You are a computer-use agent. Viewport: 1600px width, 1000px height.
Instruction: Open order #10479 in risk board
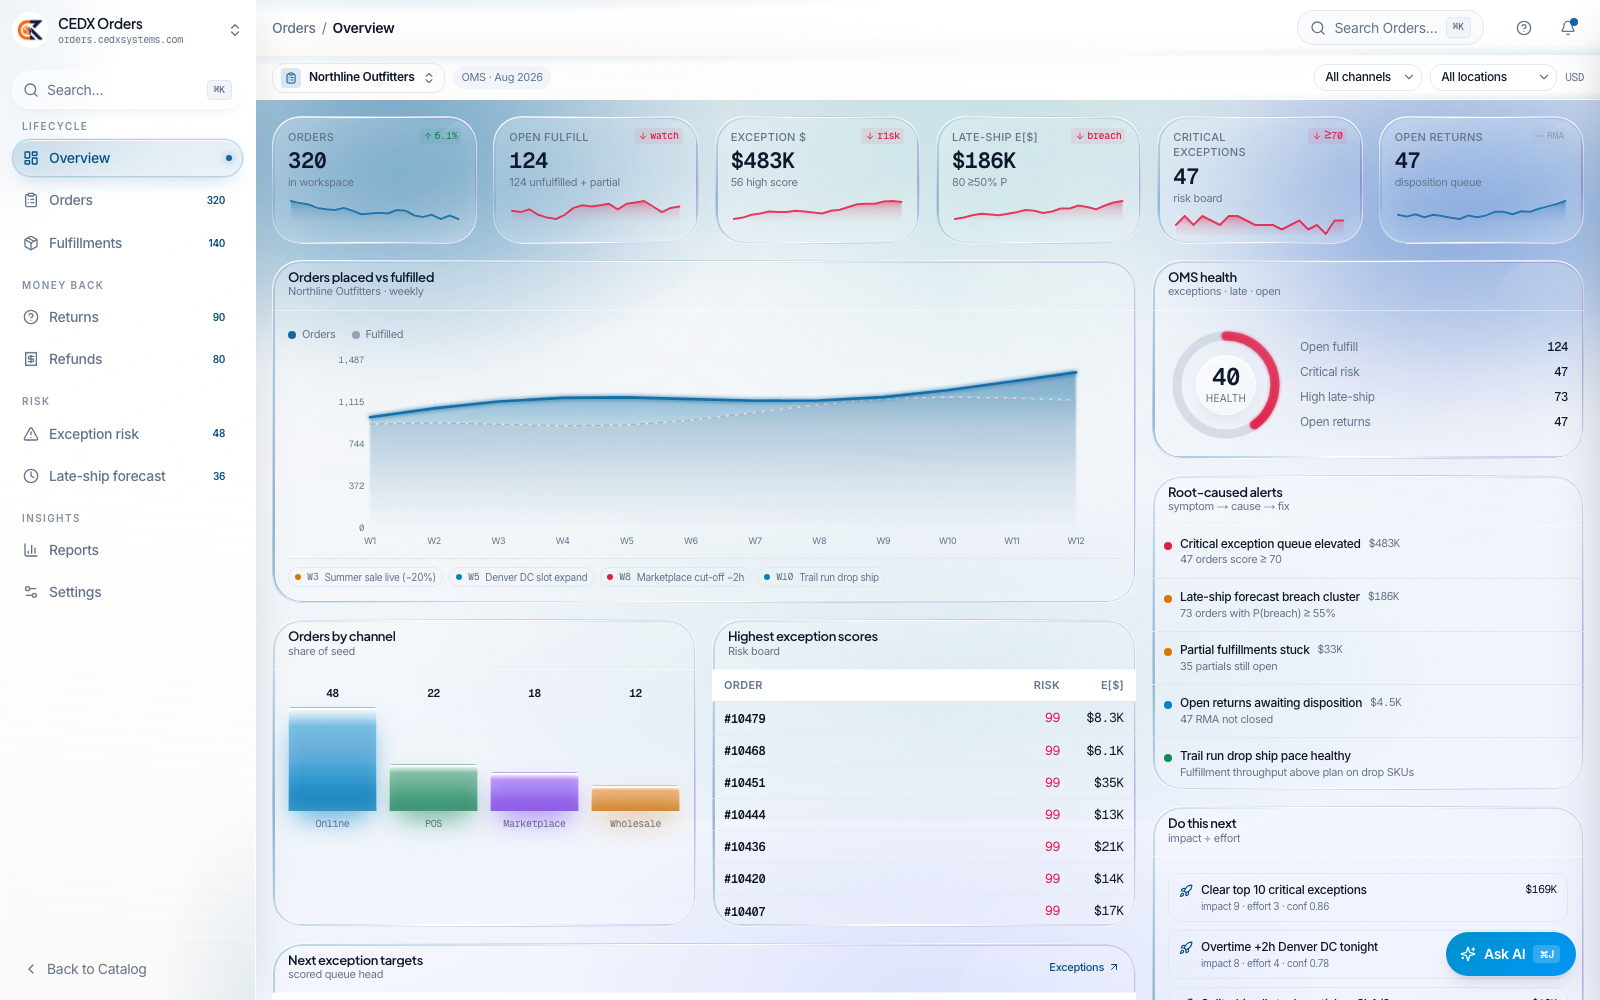click(x=924, y=718)
